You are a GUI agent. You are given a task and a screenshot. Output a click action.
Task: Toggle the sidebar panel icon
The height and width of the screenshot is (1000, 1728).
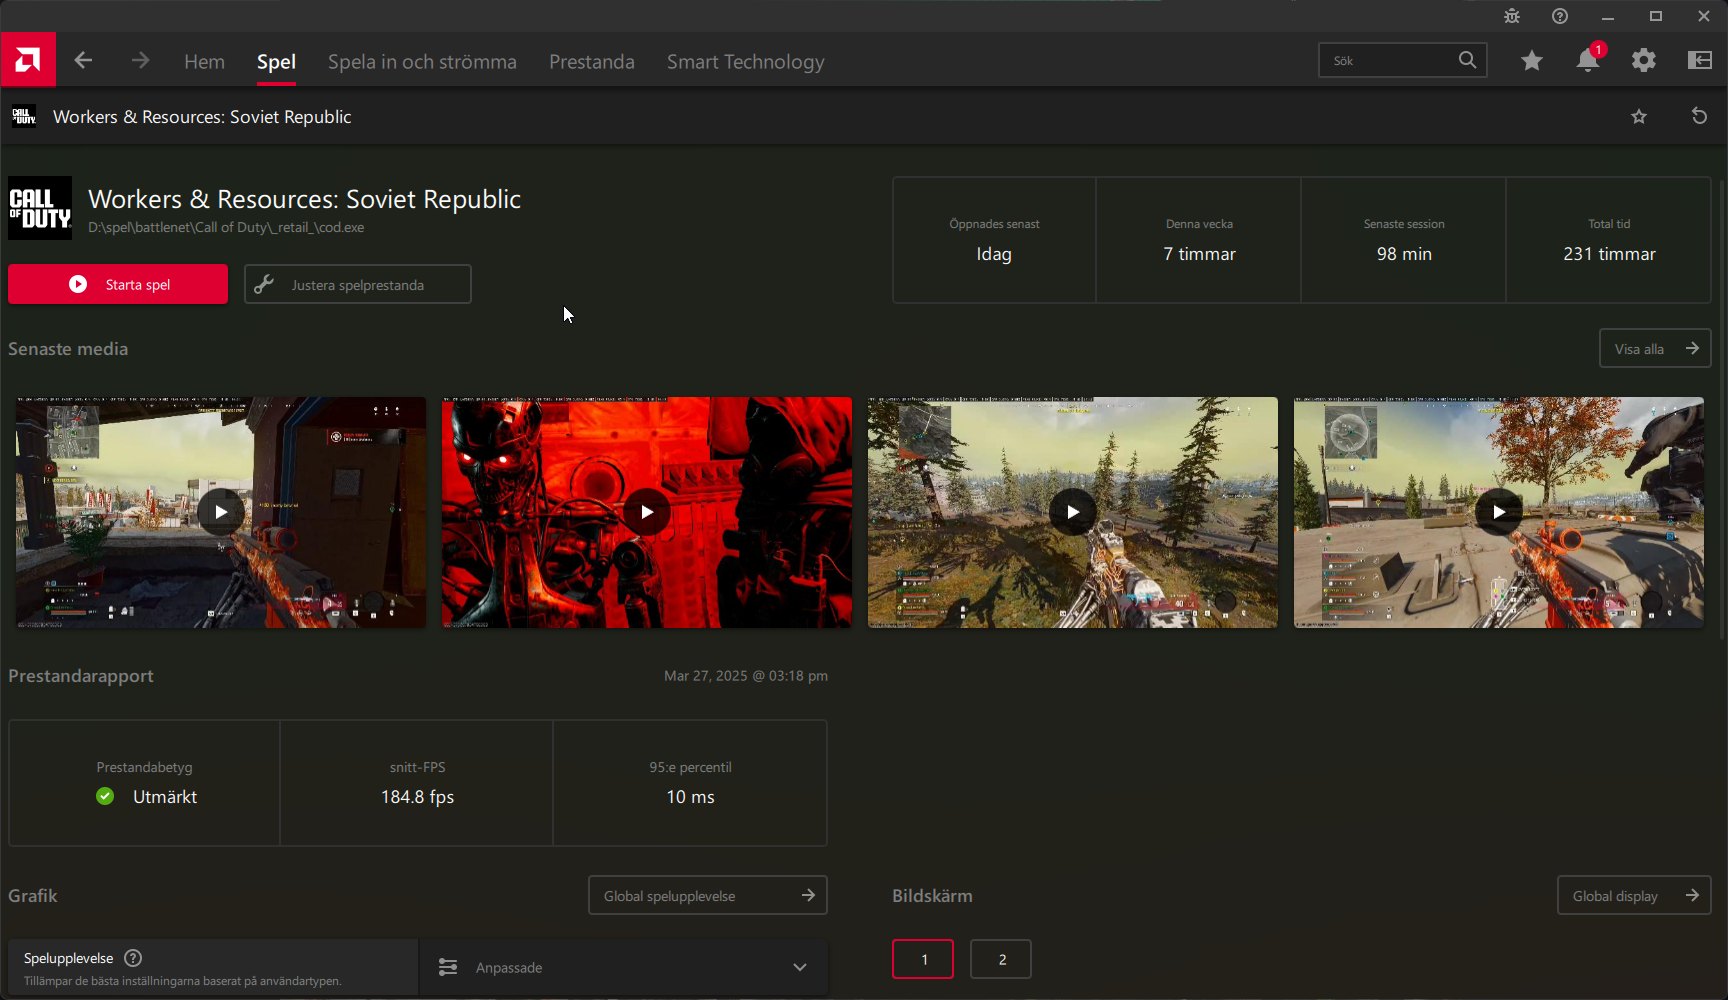pyautogui.click(x=1699, y=61)
